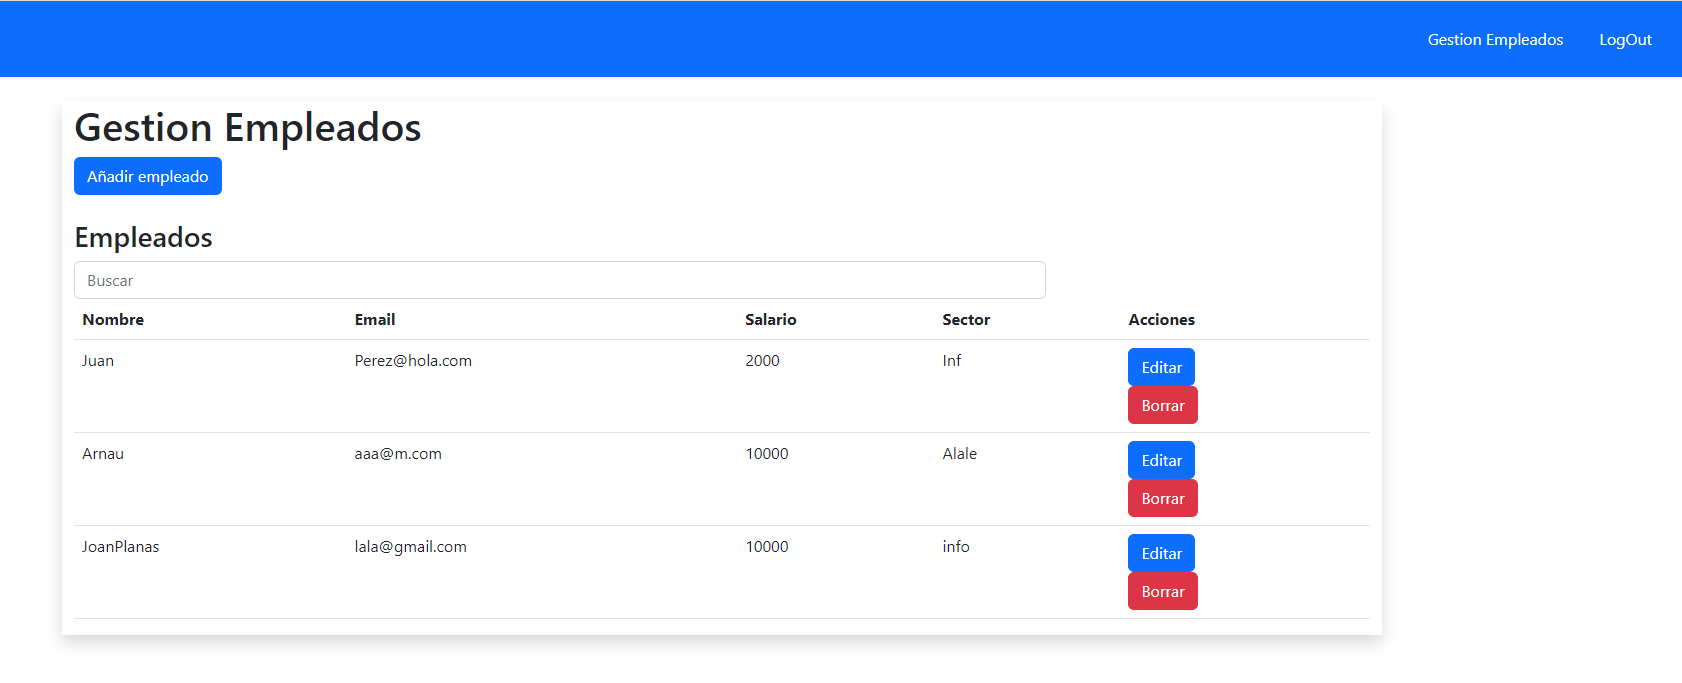Click Editar for employee Arnau
1682x683 pixels.
point(1161,460)
